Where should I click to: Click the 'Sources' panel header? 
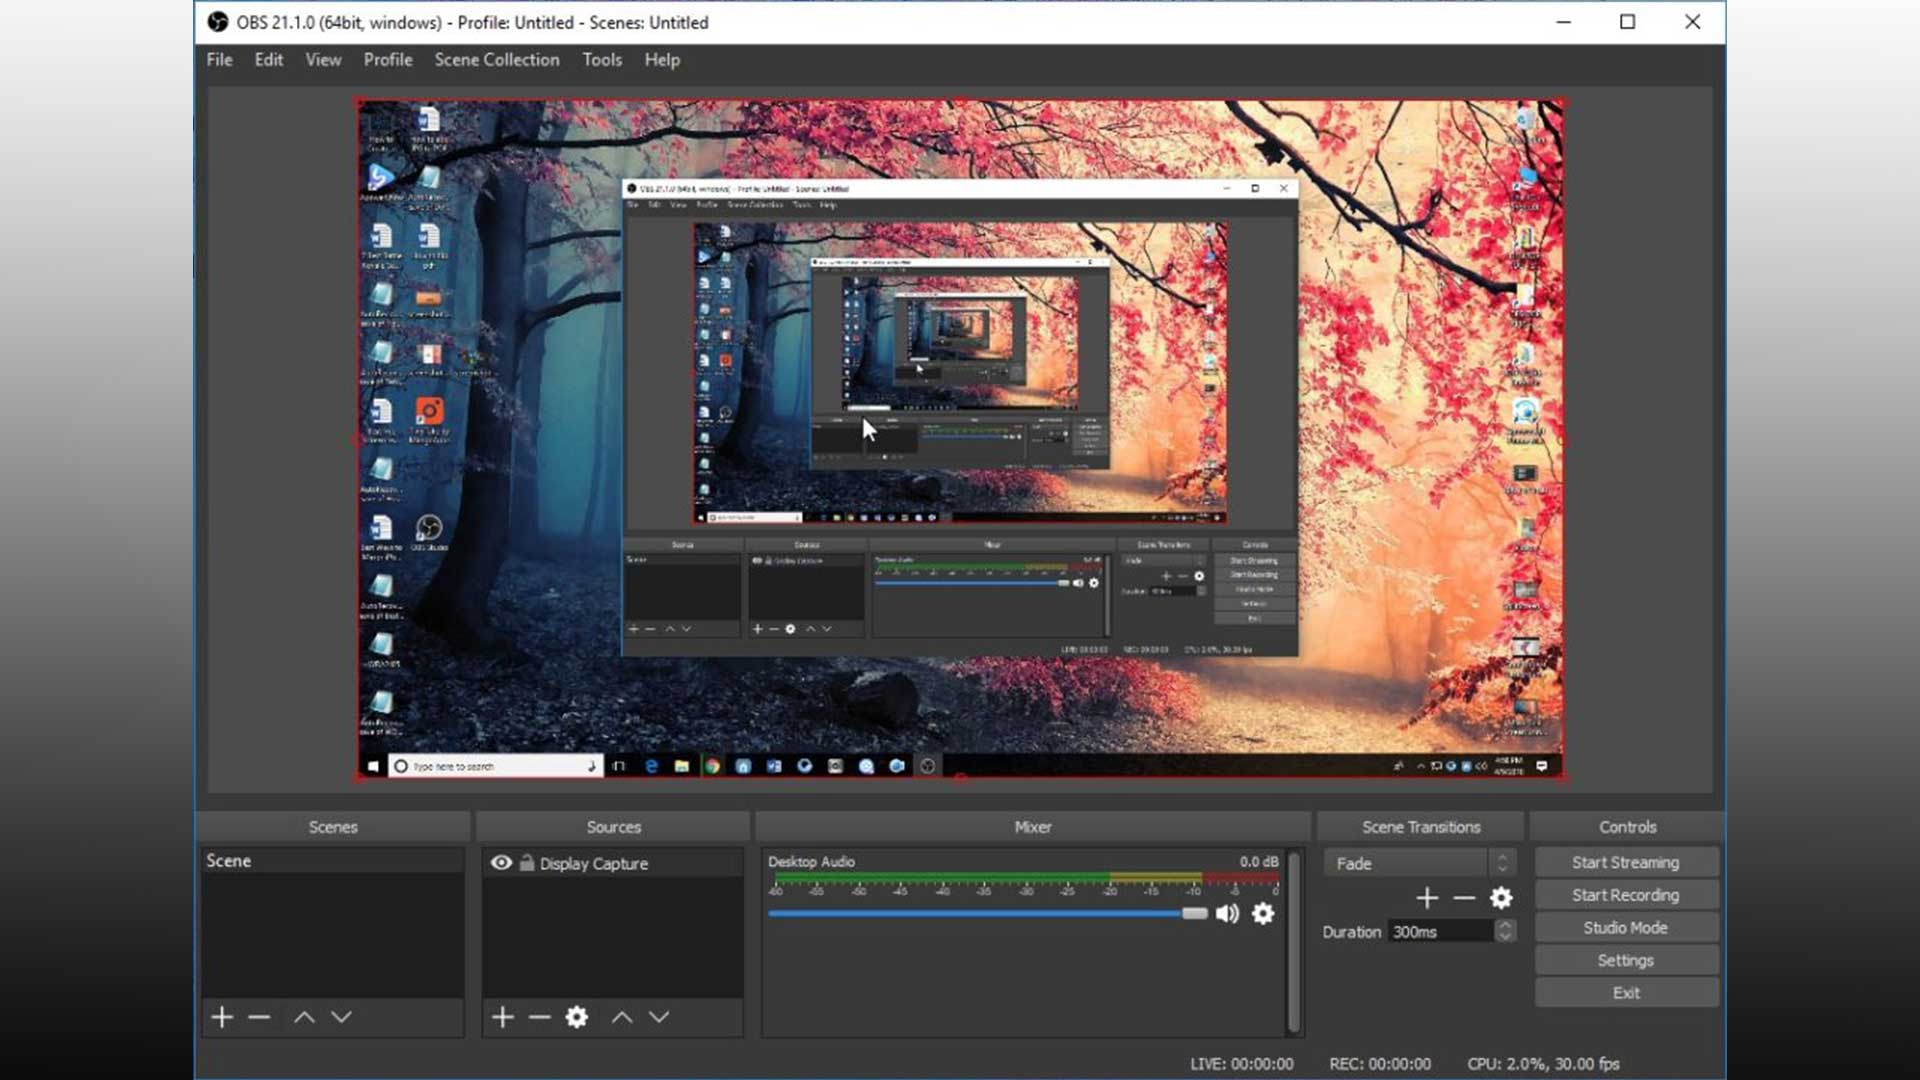tap(614, 827)
